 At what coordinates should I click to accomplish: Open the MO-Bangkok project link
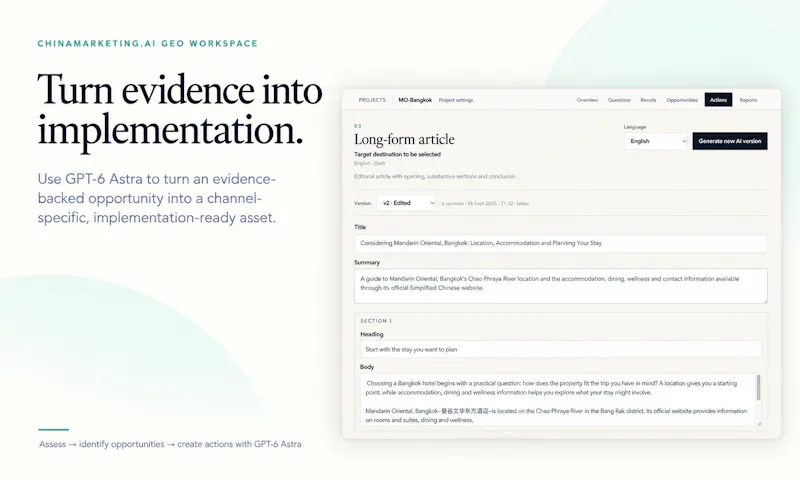click(x=415, y=100)
